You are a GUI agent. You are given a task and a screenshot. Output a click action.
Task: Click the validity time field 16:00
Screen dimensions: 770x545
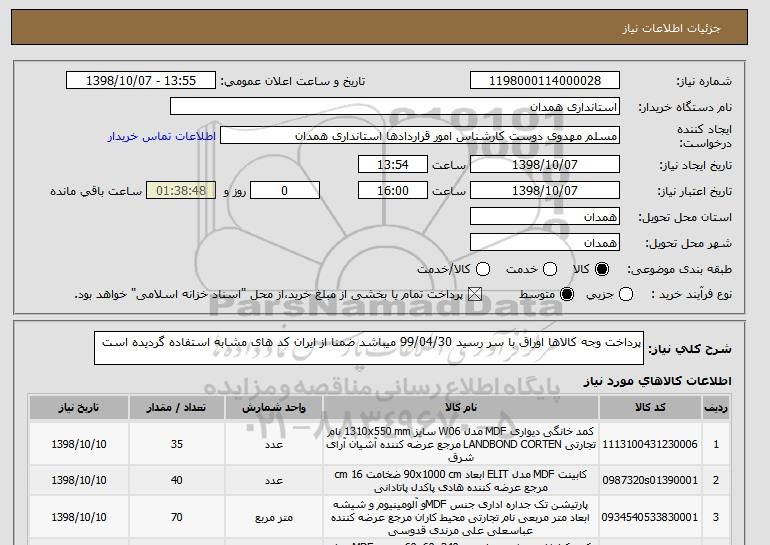click(393, 191)
